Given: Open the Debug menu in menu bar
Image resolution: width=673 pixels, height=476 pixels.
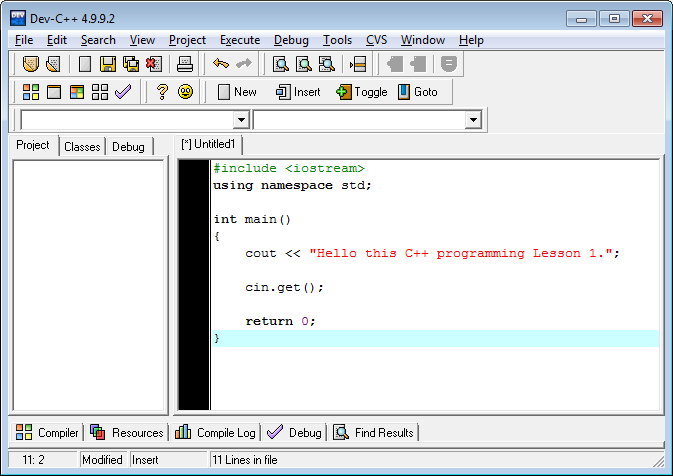Looking at the screenshot, I should (x=291, y=40).
